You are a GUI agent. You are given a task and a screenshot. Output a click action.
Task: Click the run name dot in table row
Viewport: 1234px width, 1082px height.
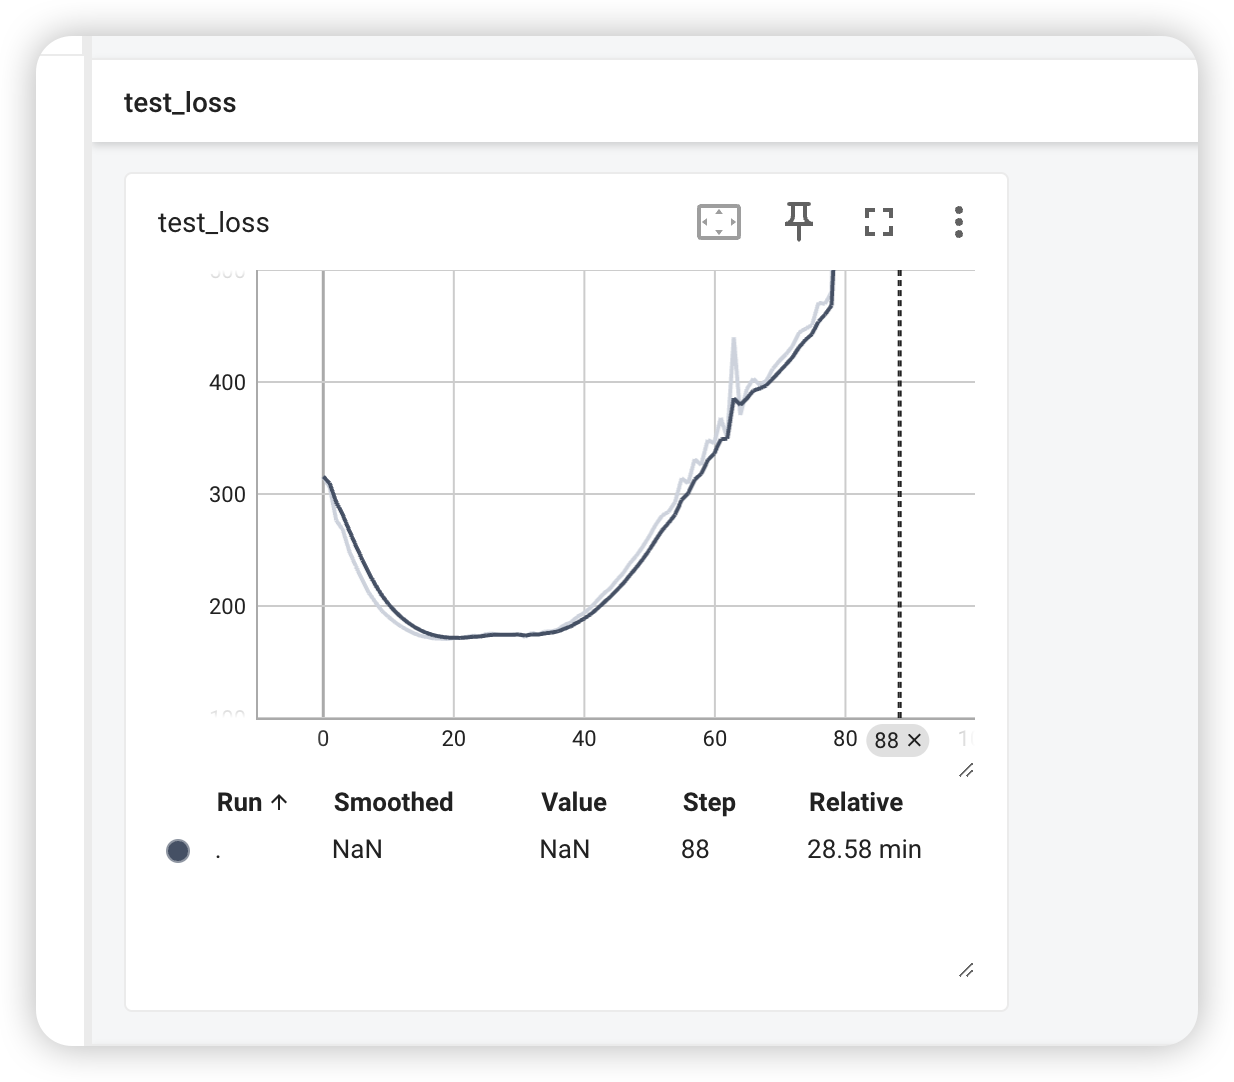click(x=218, y=851)
